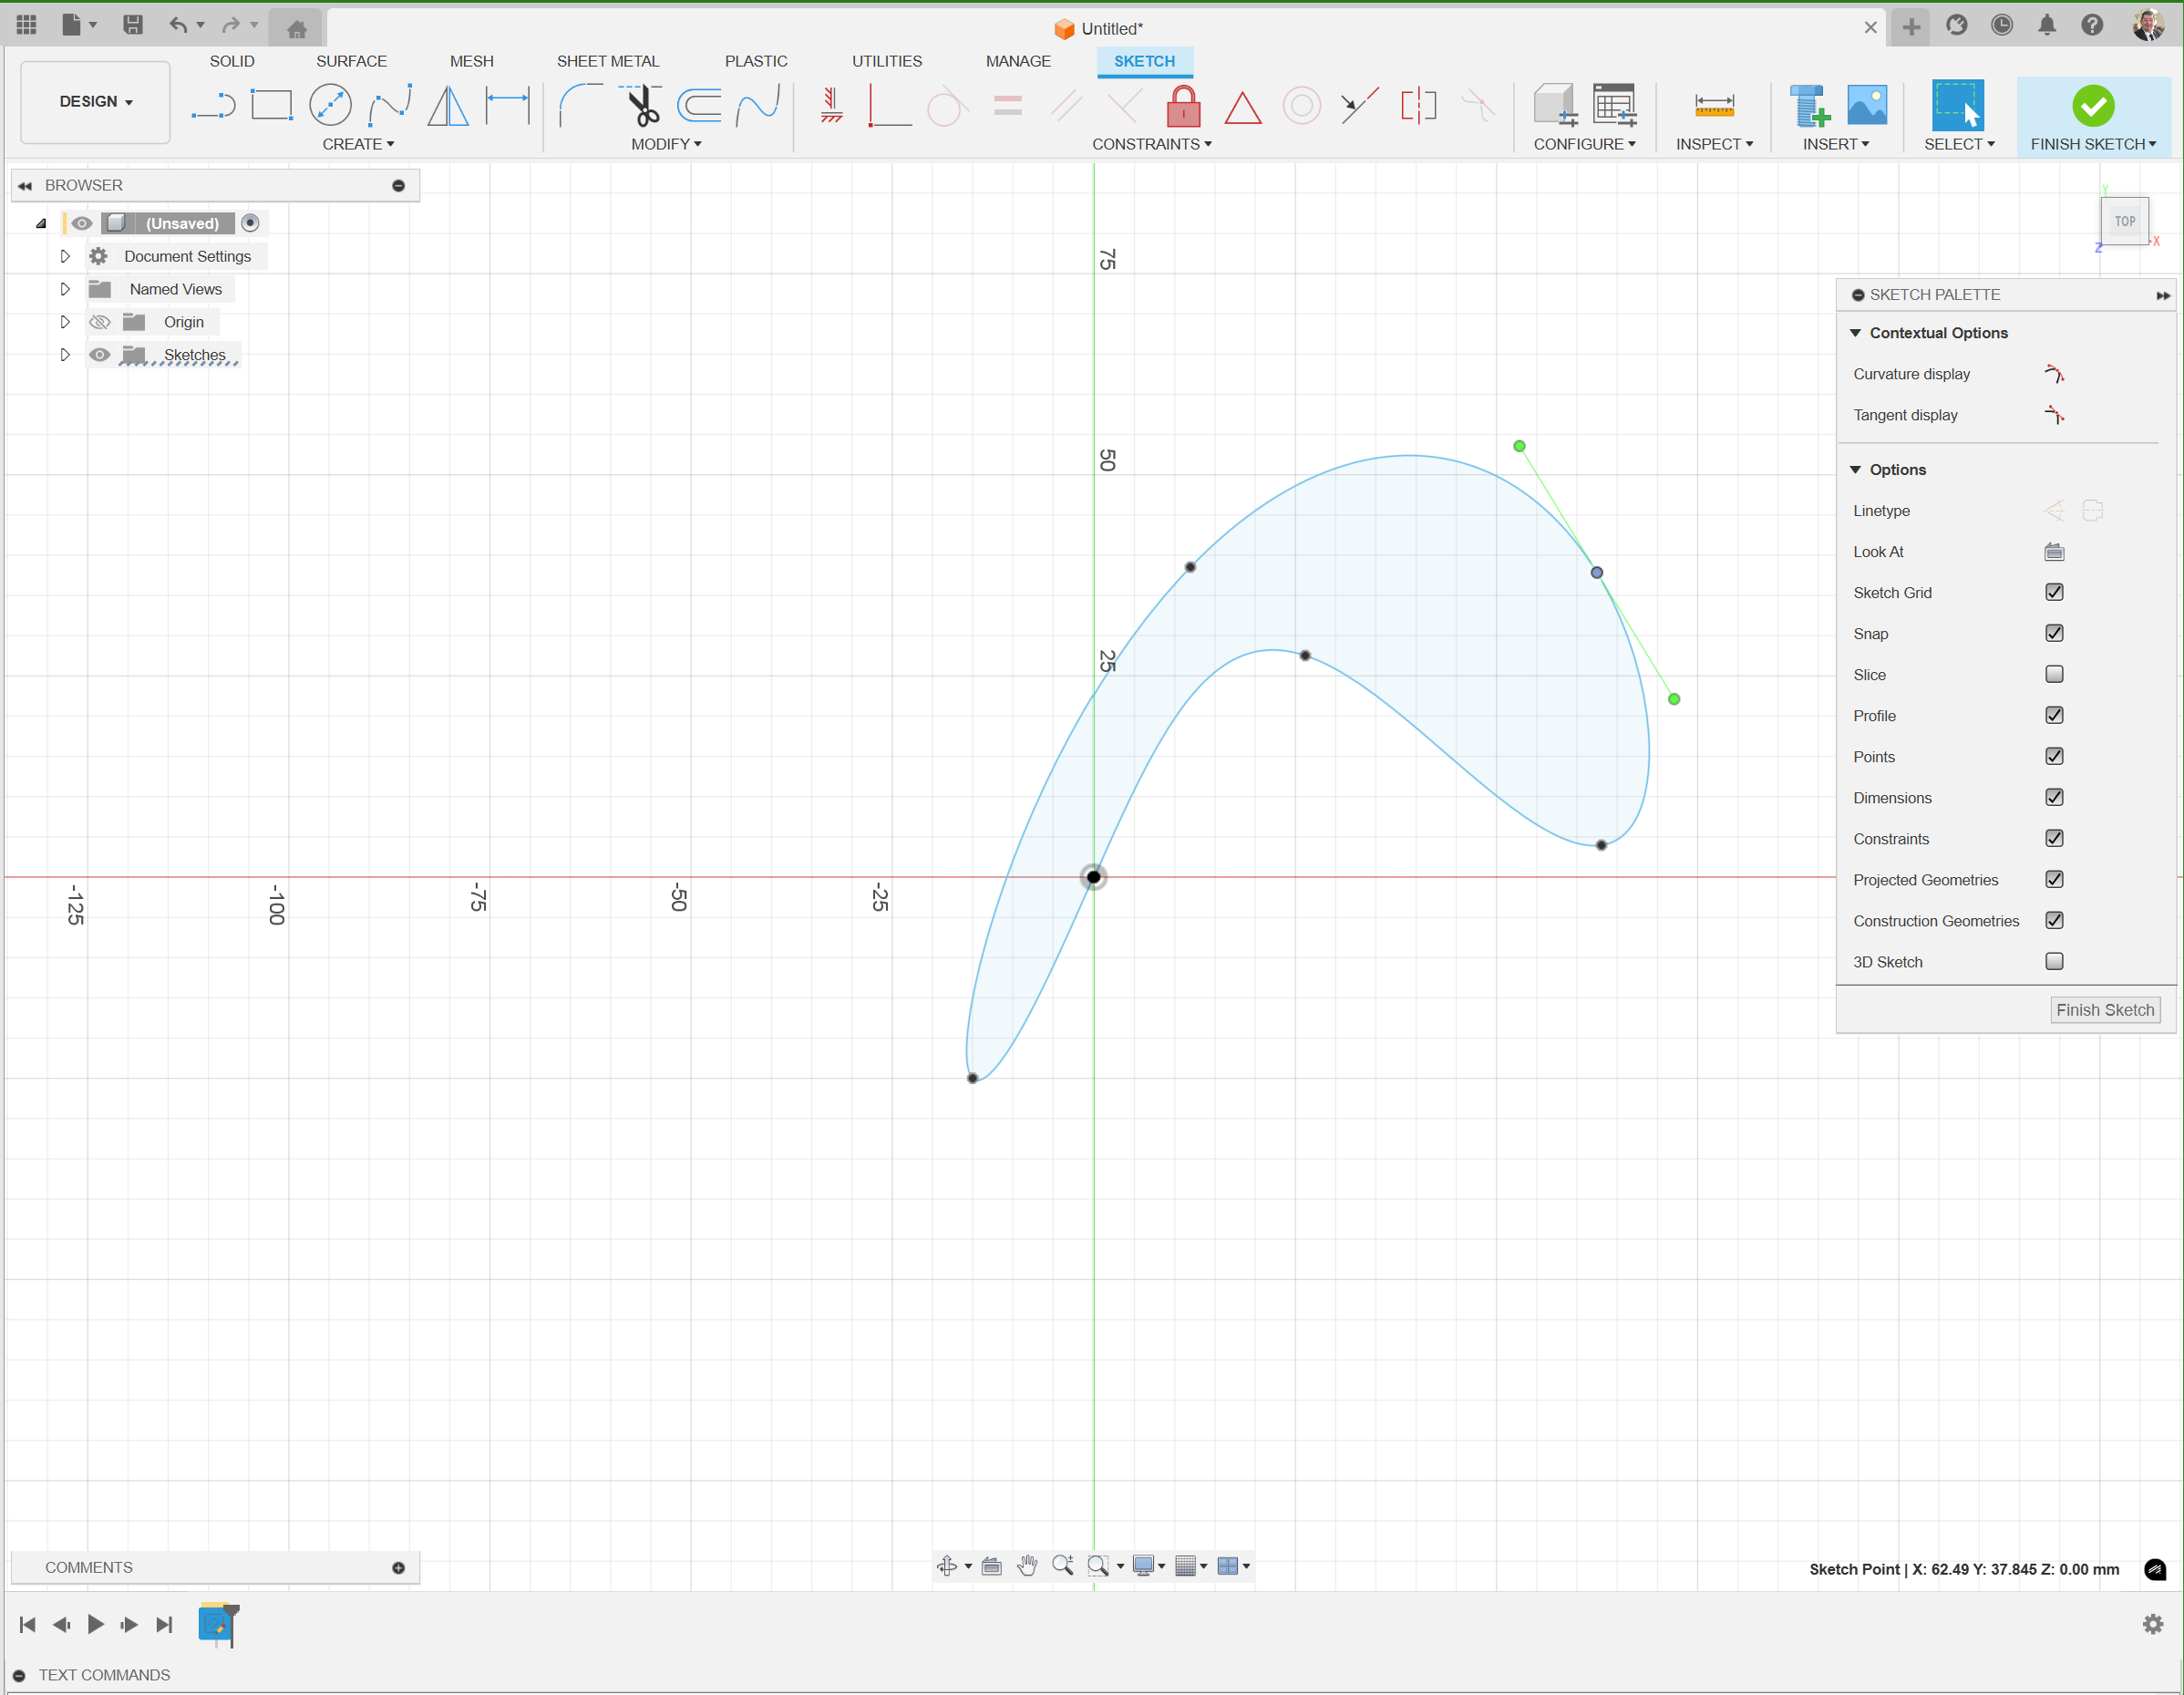Viewport: 2184px width, 1695px height.
Task: Toggle the Snap checkbox
Action: point(2054,633)
